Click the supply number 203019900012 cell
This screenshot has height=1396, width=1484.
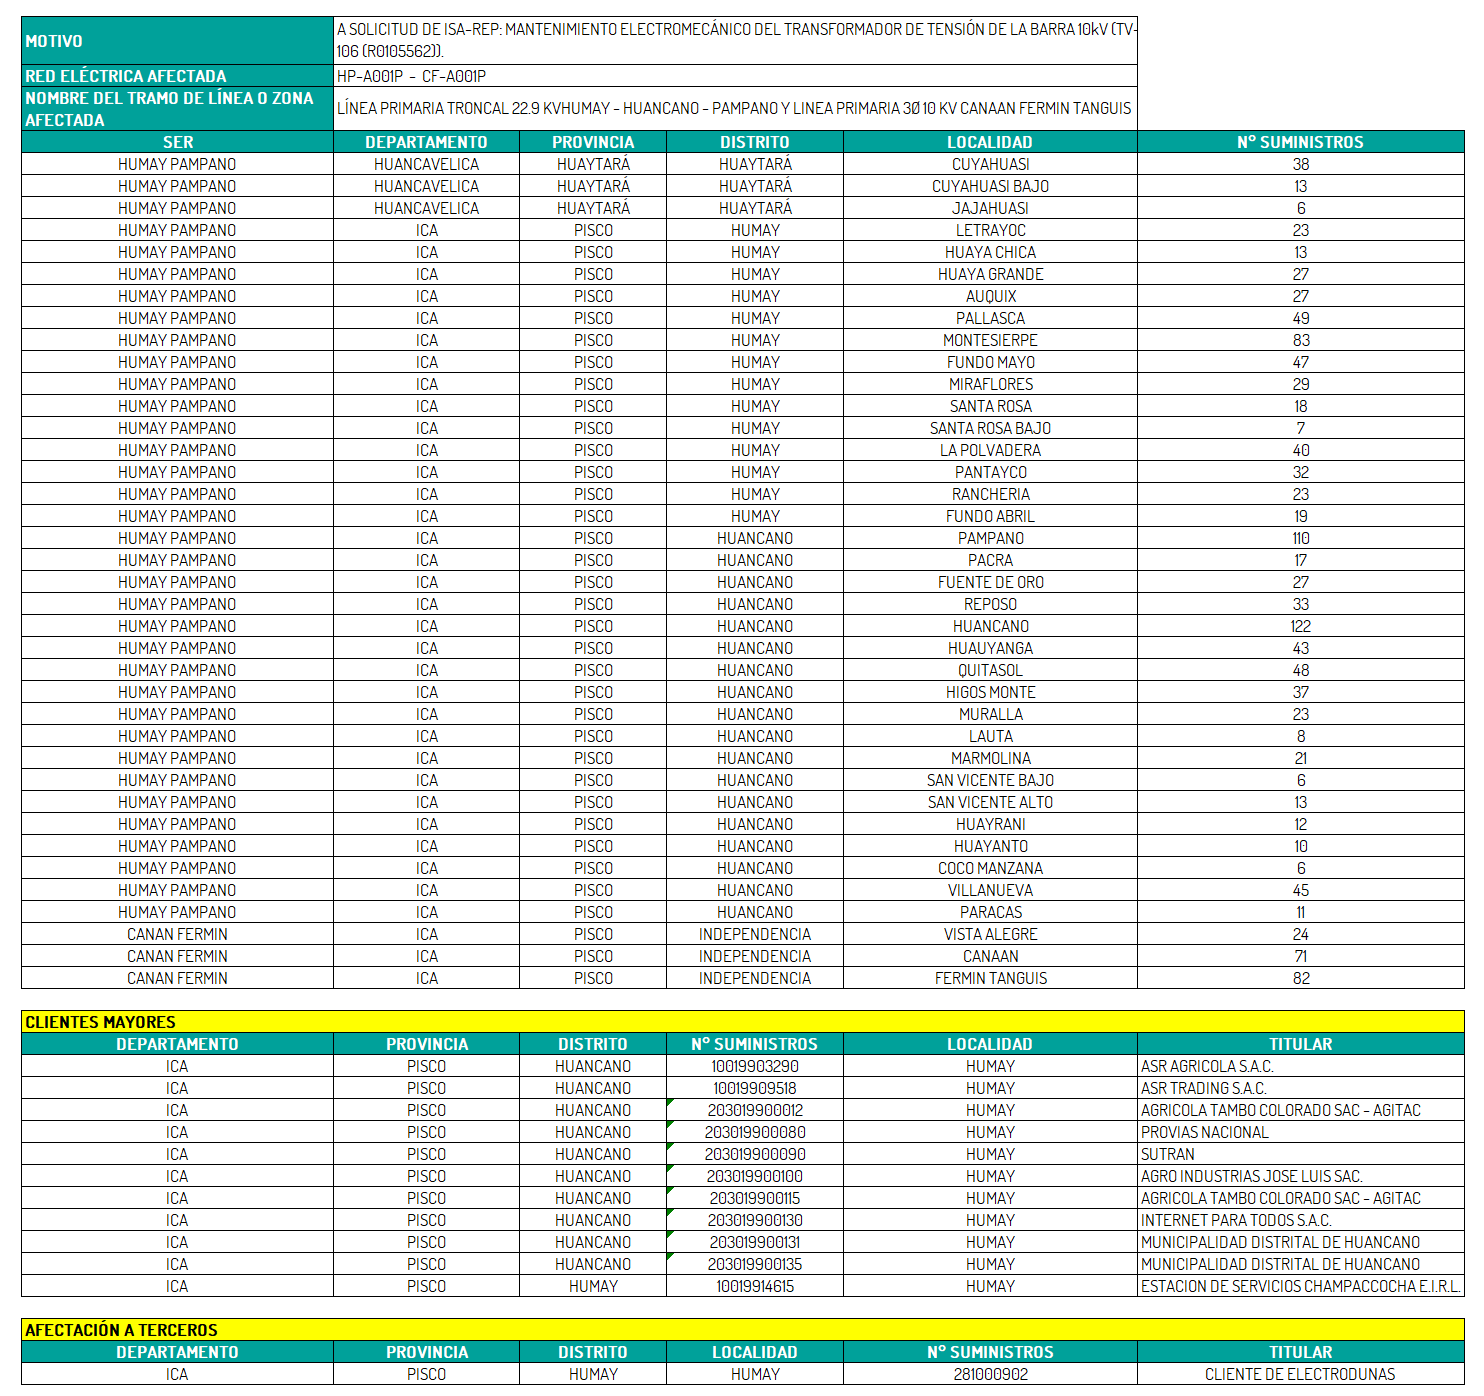click(x=755, y=1110)
